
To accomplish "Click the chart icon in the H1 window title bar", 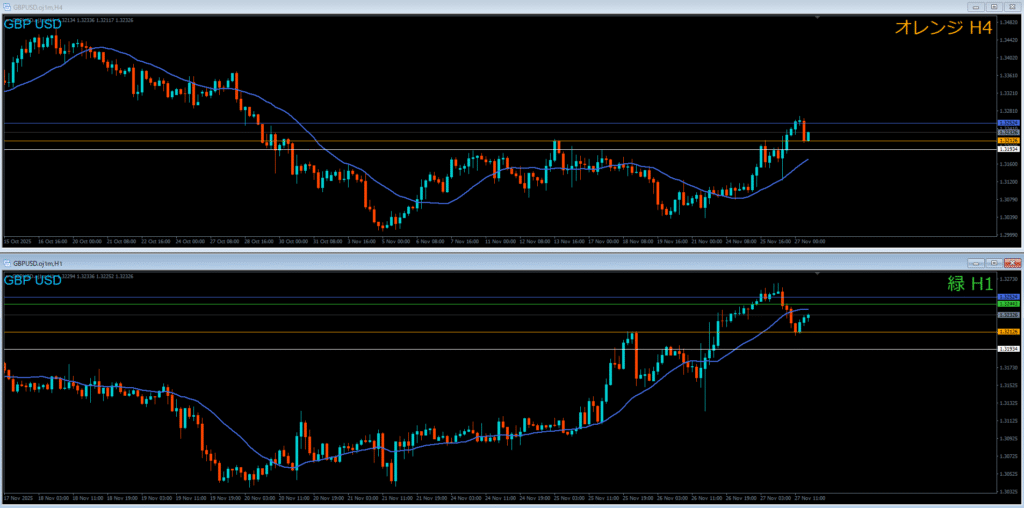I will point(7,262).
